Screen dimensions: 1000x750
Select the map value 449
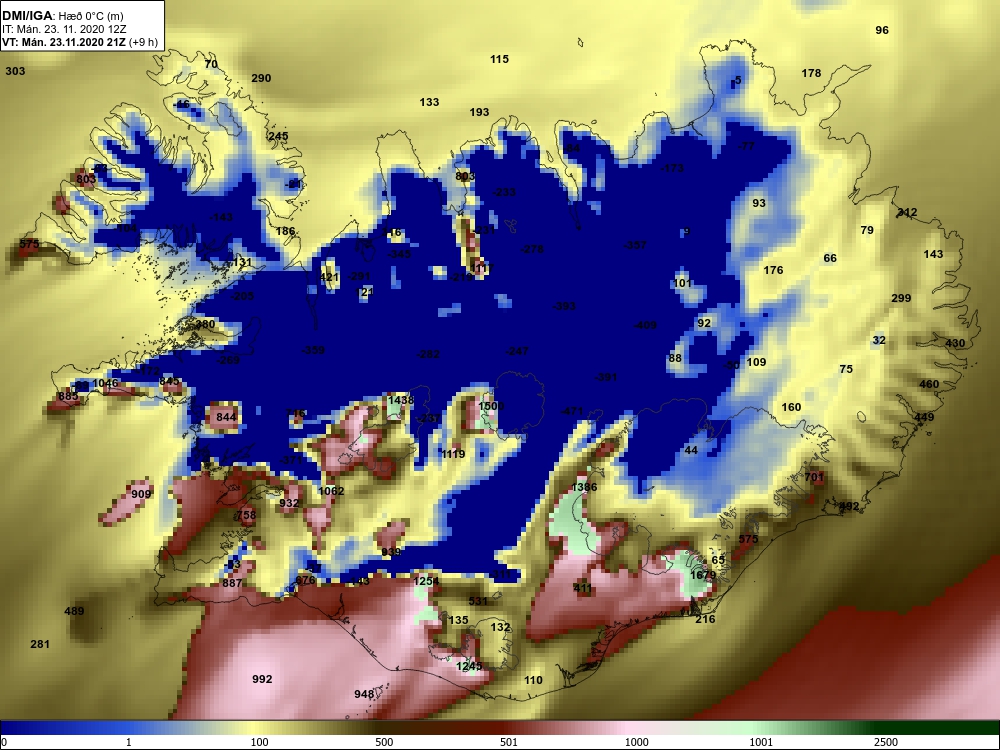(924, 418)
